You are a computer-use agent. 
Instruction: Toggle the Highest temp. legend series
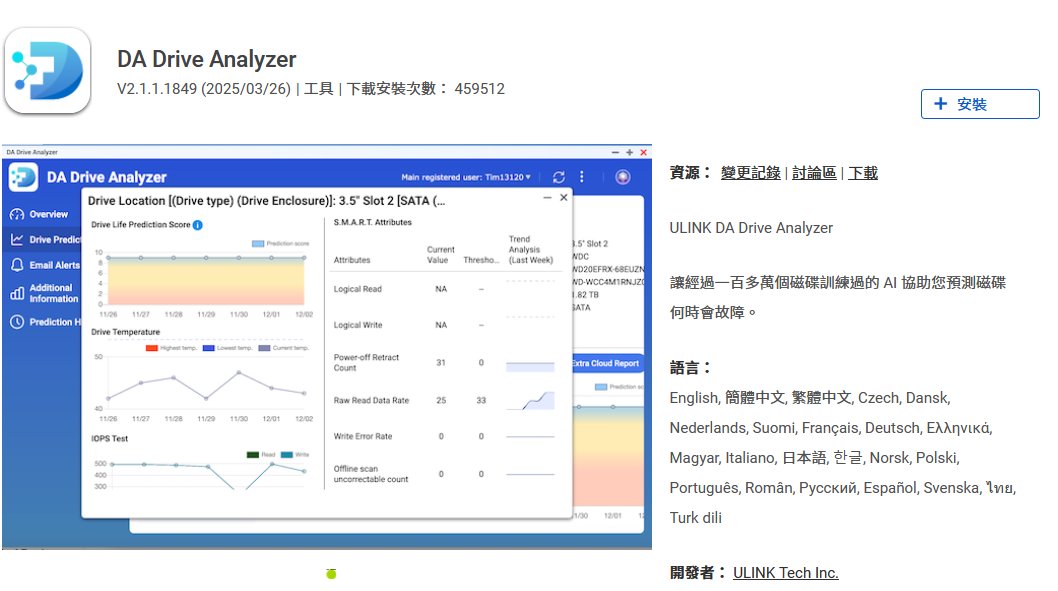172,348
